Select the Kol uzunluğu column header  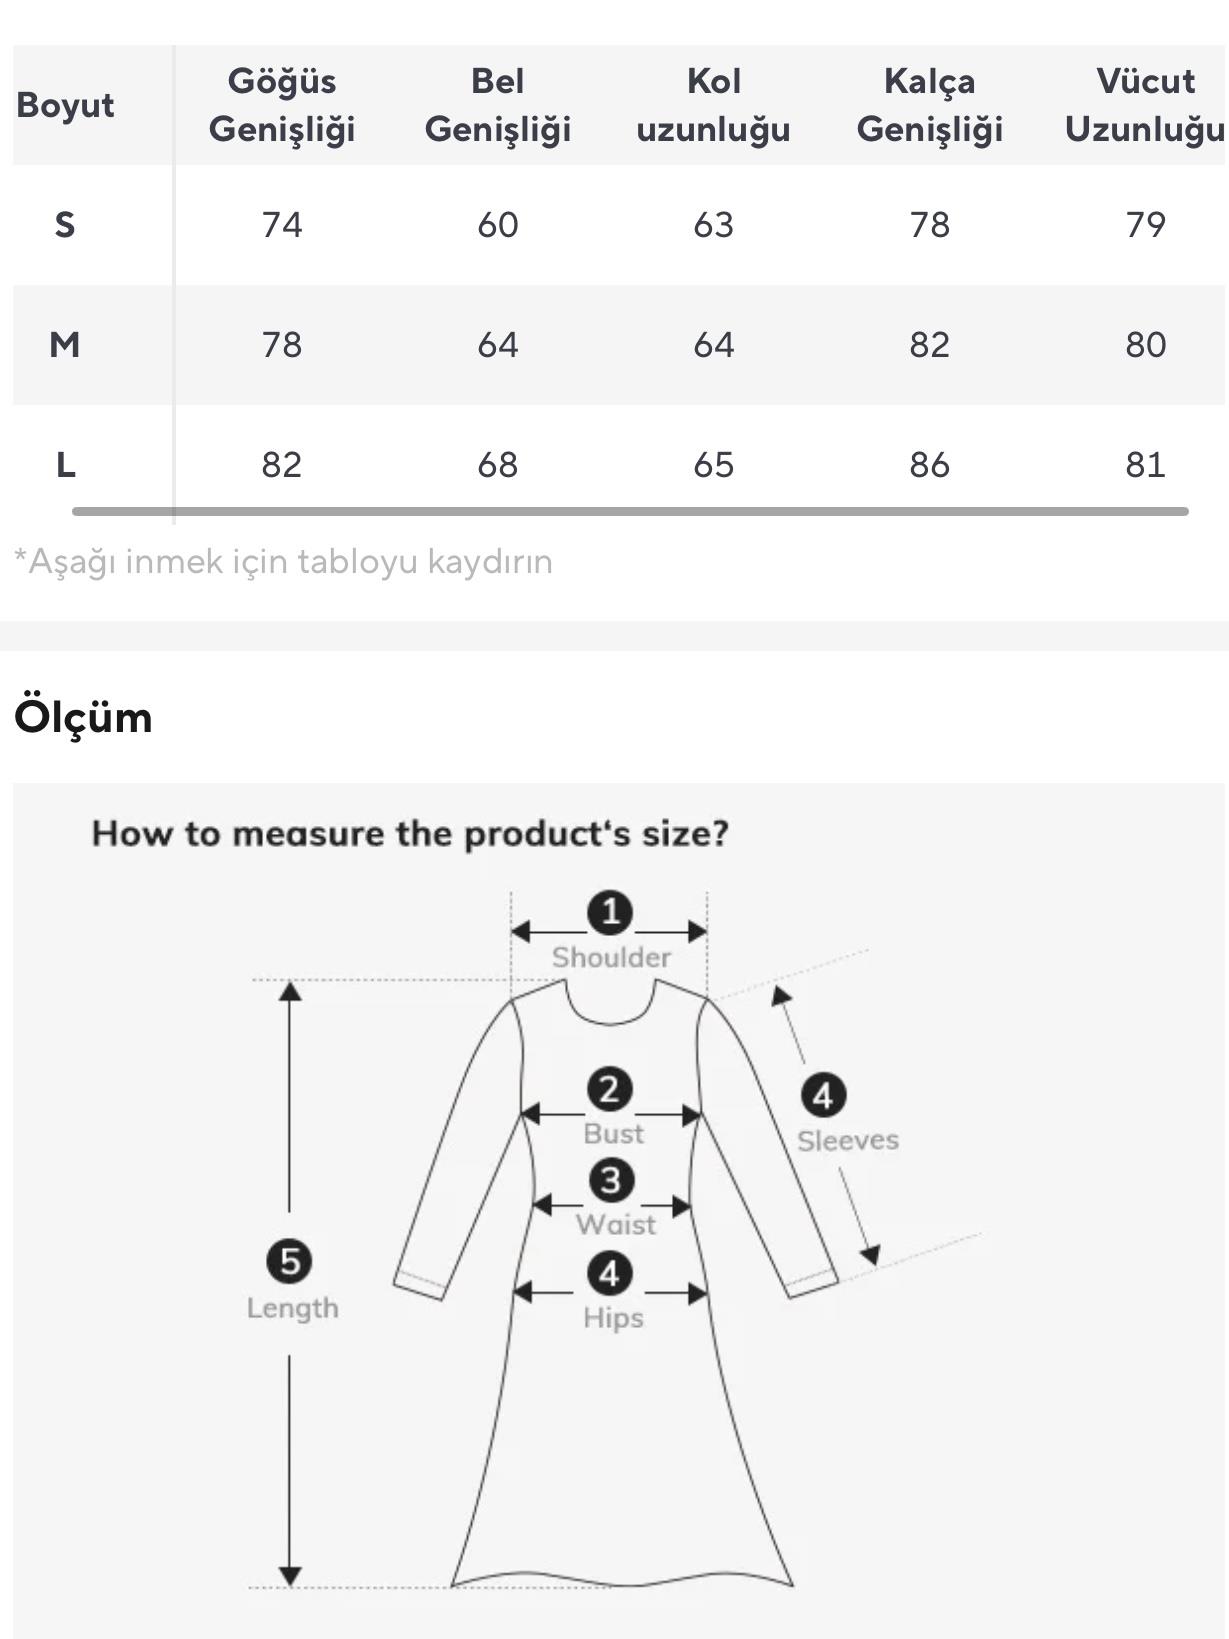(x=713, y=105)
